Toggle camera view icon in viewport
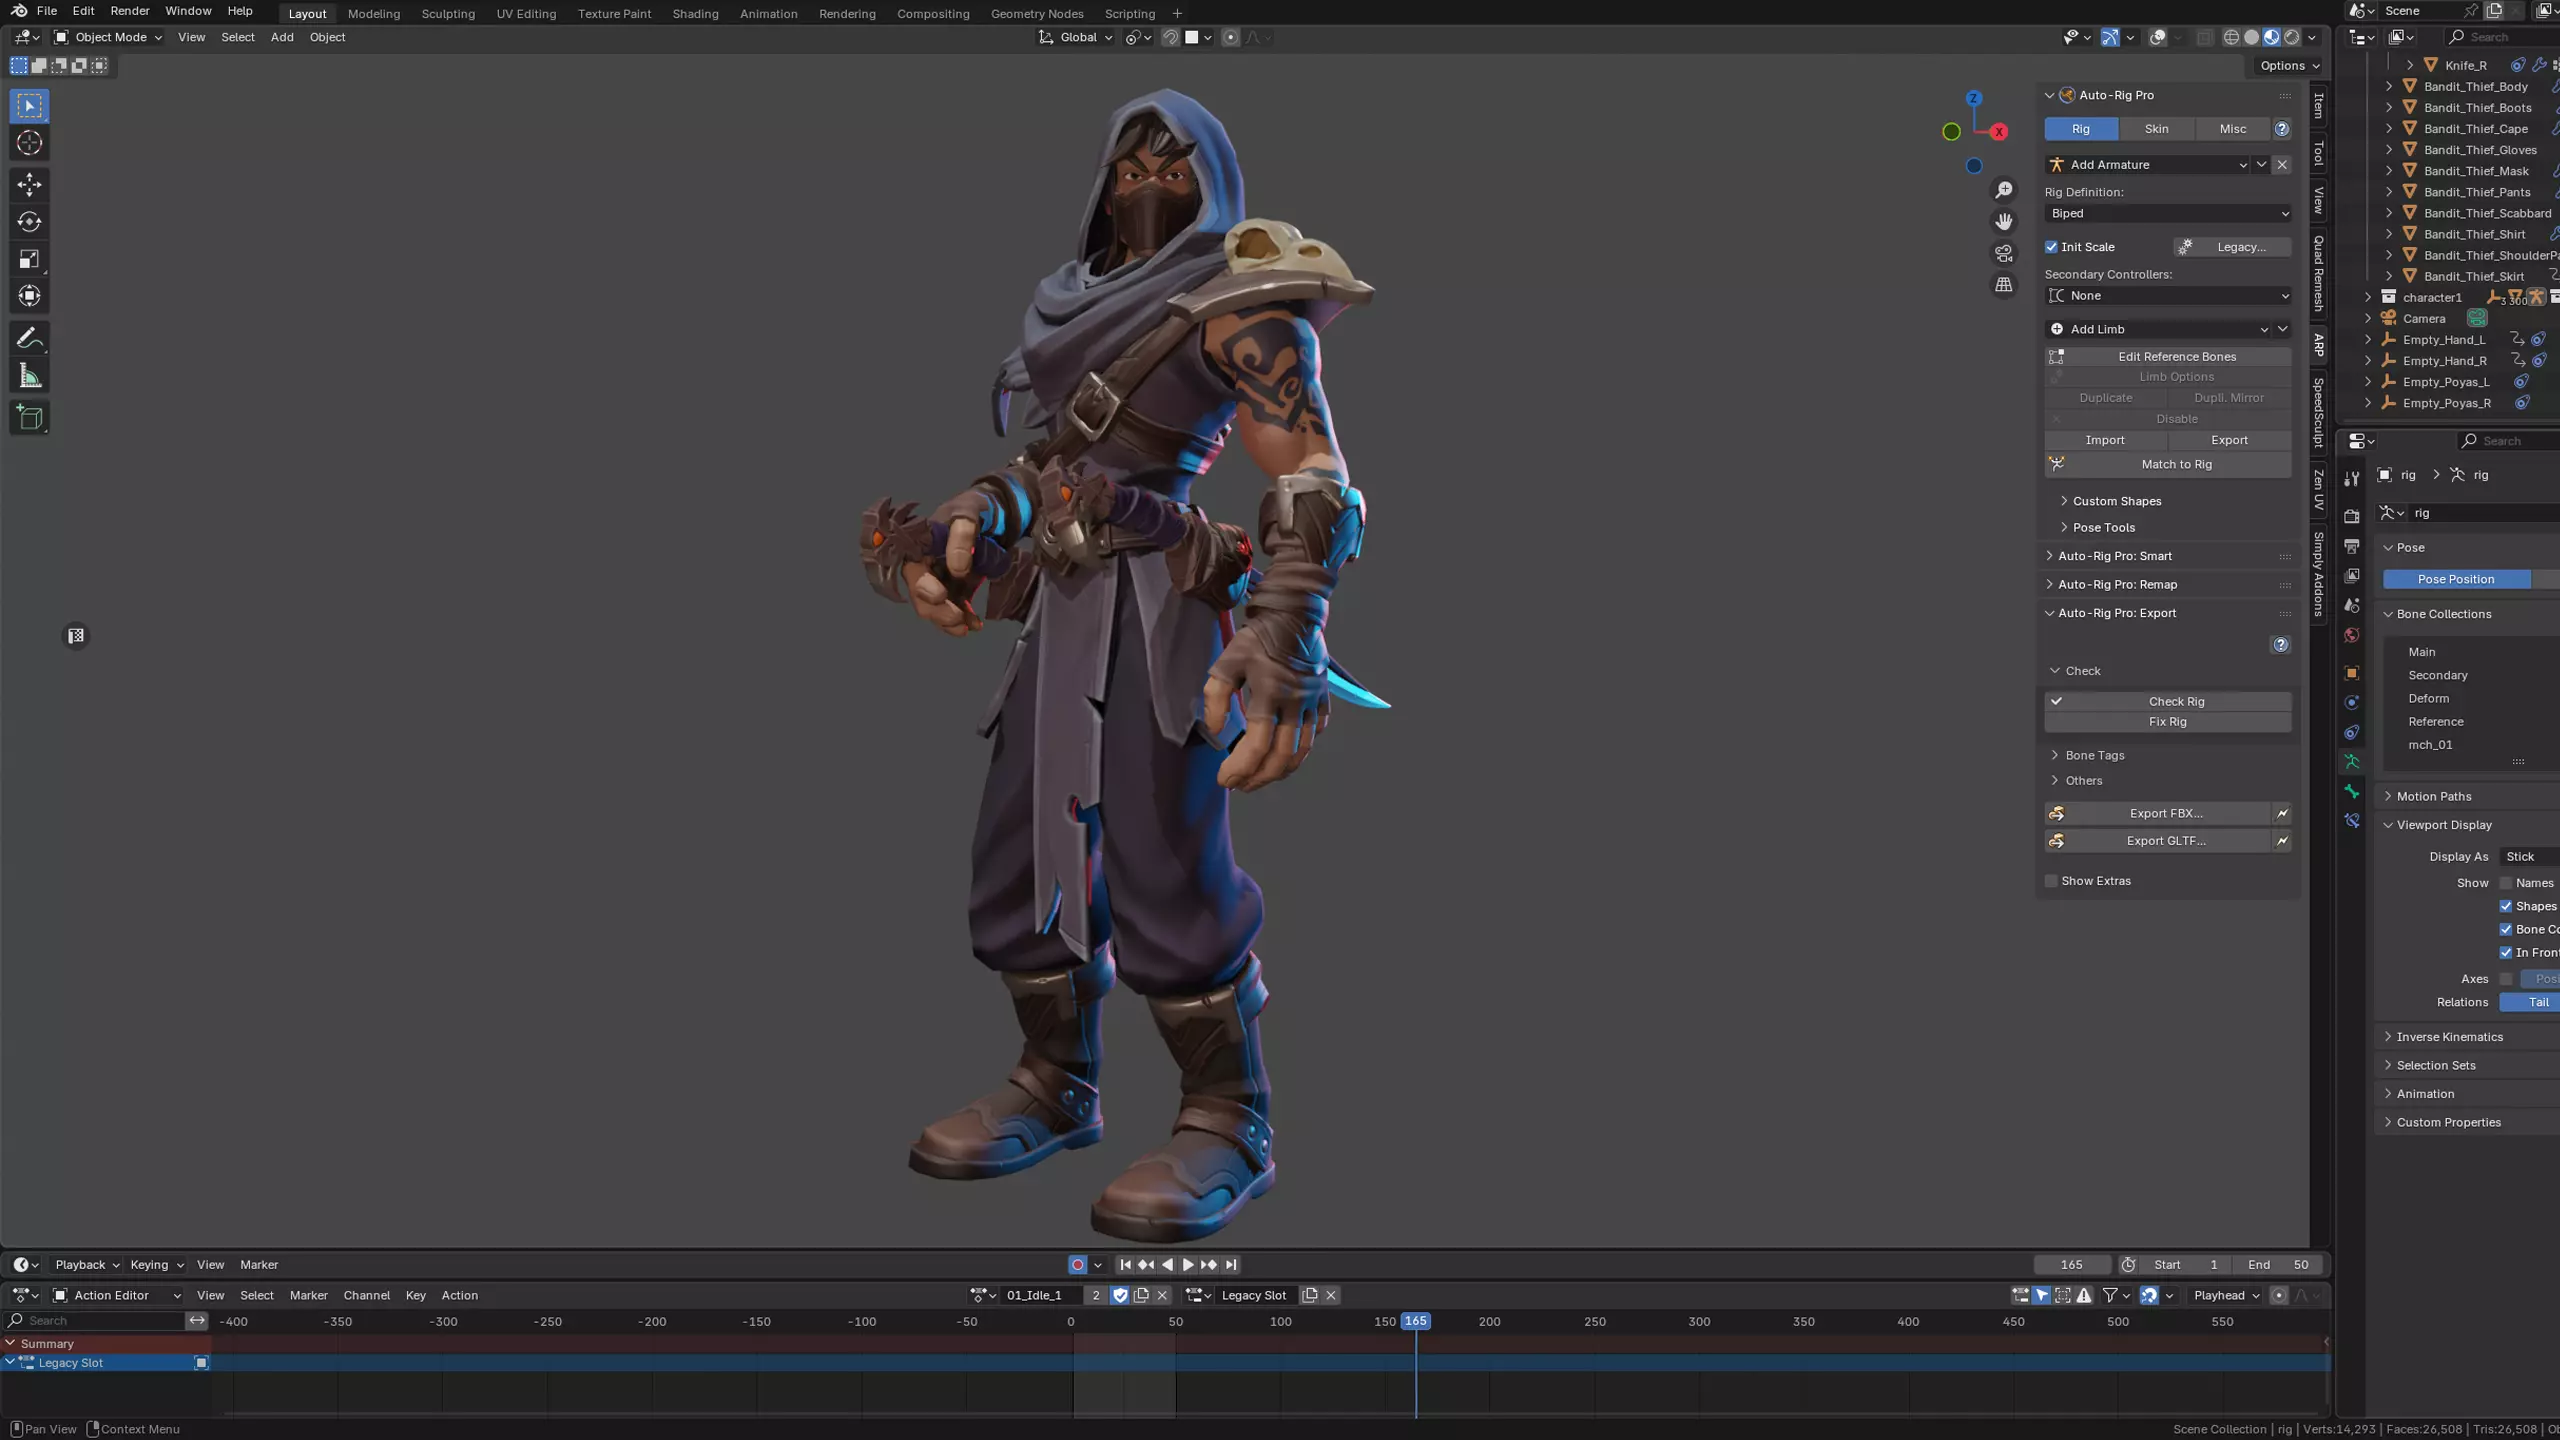The width and height of the screenshot is (2560, 1440). coord(2004,254)
